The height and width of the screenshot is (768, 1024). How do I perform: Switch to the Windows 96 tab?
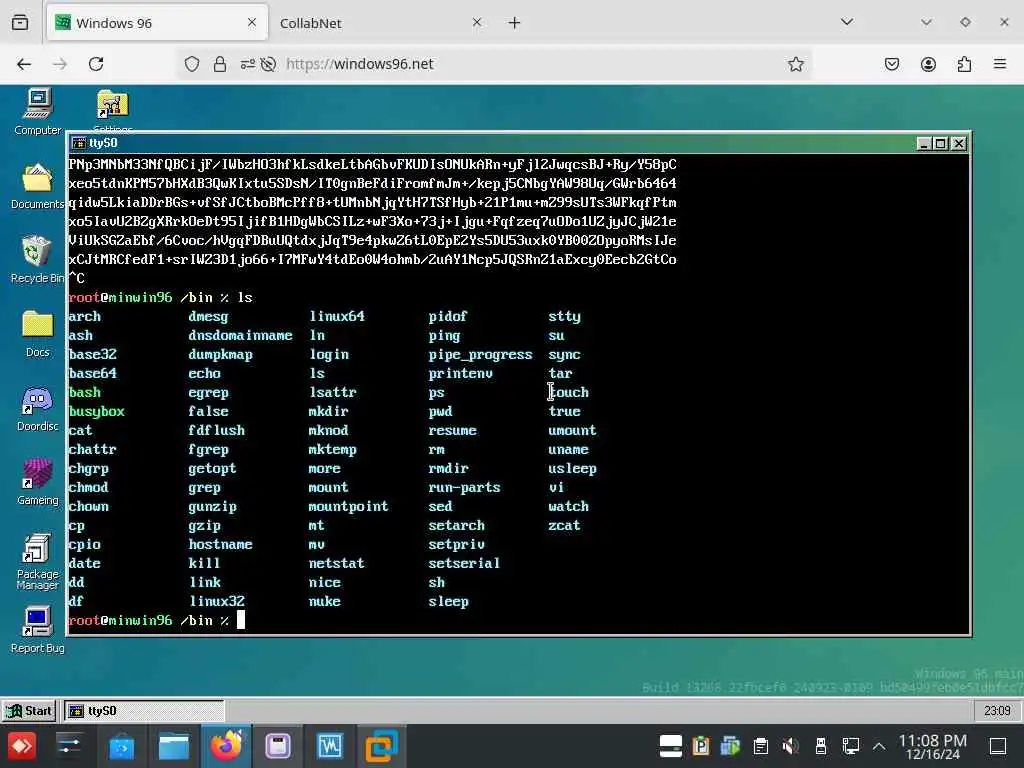(157, 23)
